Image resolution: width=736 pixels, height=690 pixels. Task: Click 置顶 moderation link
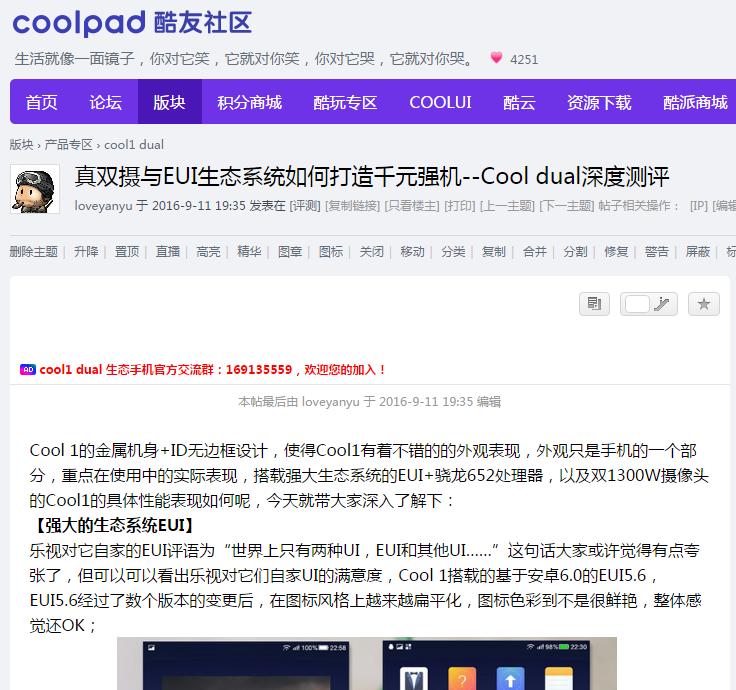[x=127, y=252]
